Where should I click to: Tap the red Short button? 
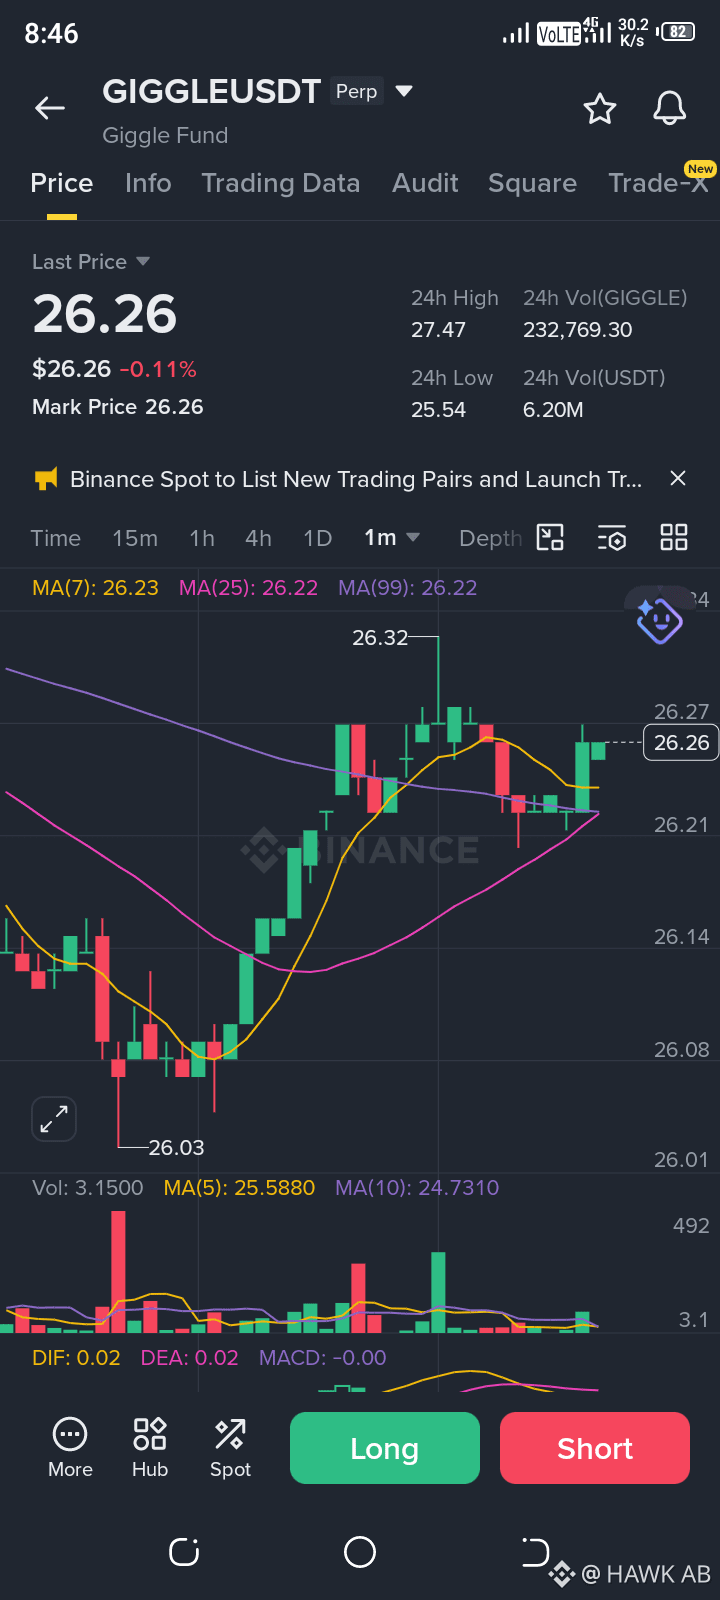[595, 1448]
